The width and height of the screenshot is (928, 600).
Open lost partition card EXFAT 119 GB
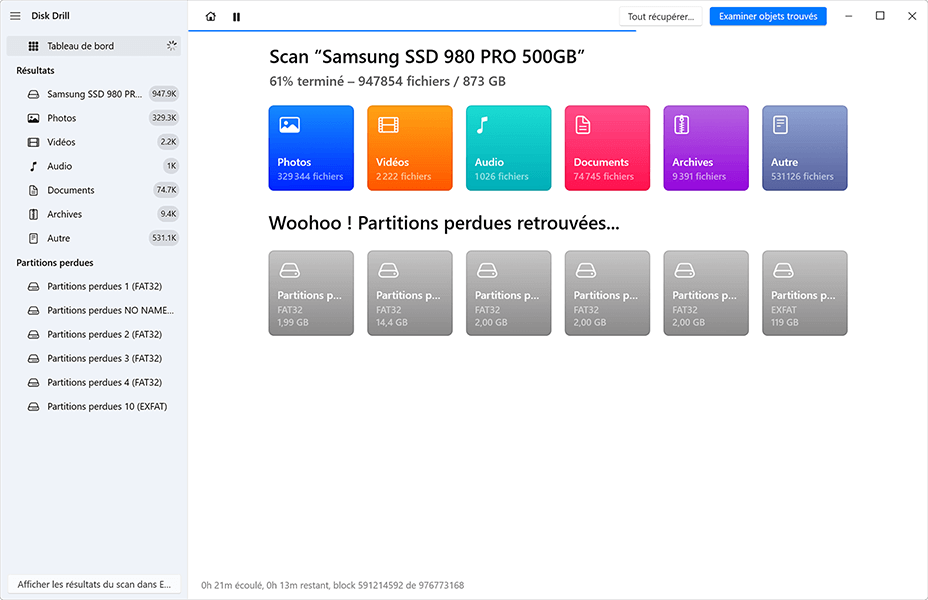(805, 293)
